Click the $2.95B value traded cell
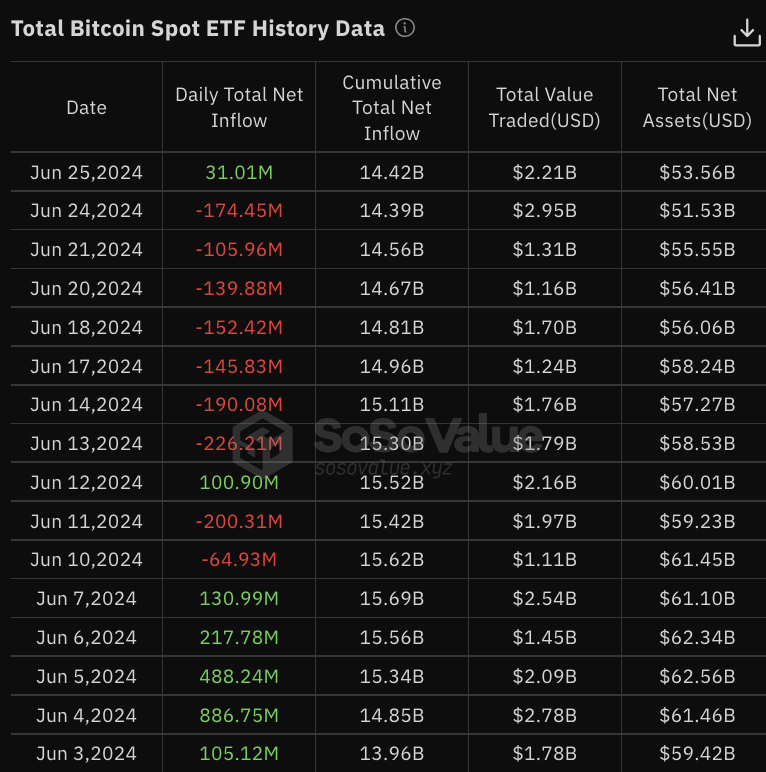Image resolution: width=766 pixels, height=772 pixels. pos(545,211)
